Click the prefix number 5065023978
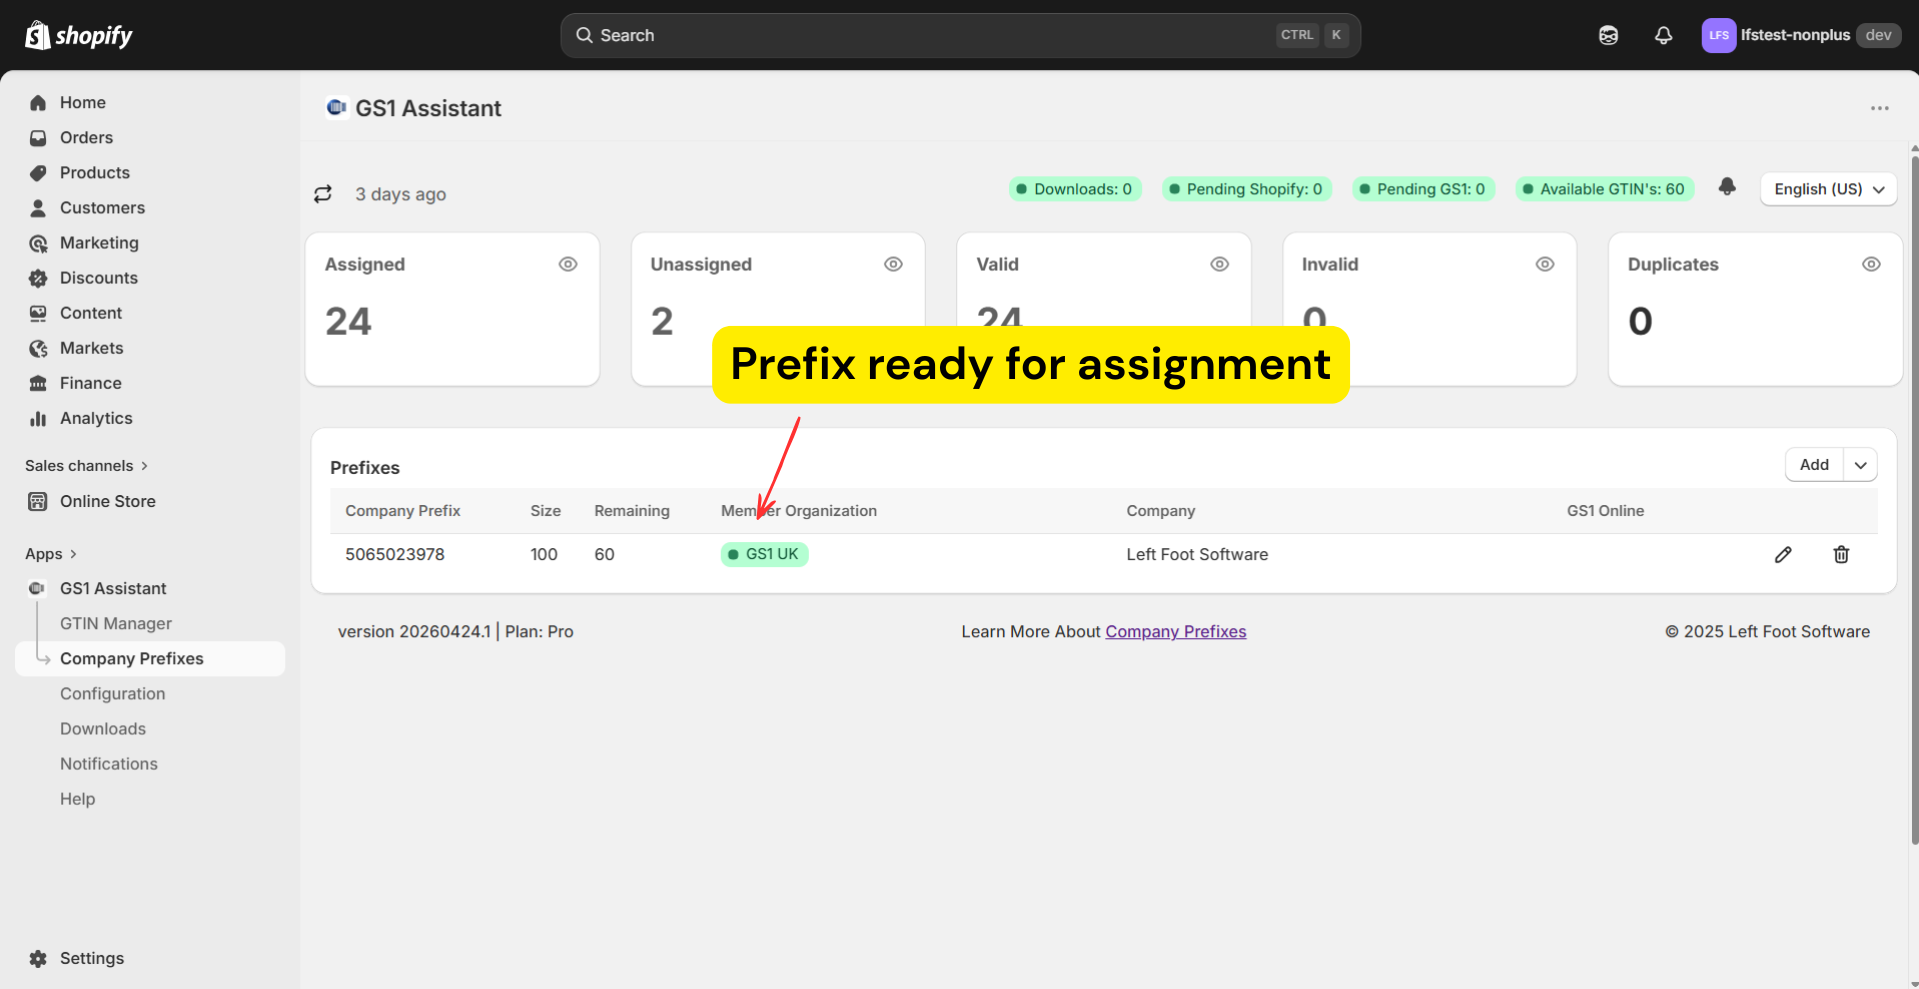The width and height of the screenshot is (1919, 989). (395, 554)
